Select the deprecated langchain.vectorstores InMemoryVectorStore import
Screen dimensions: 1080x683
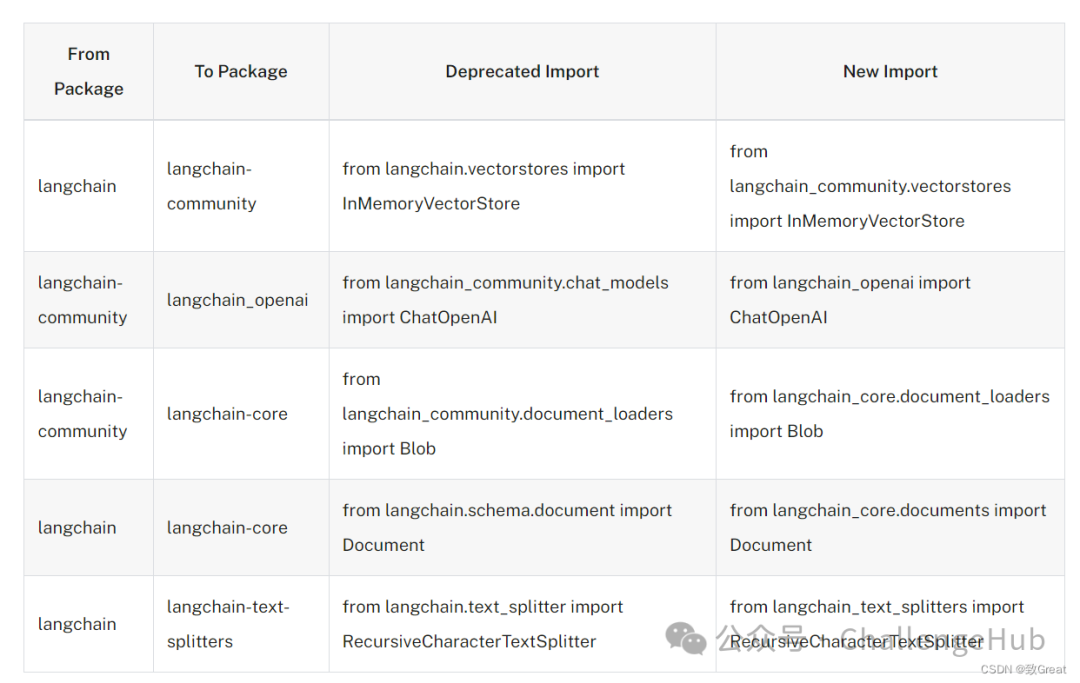[484, 186]
